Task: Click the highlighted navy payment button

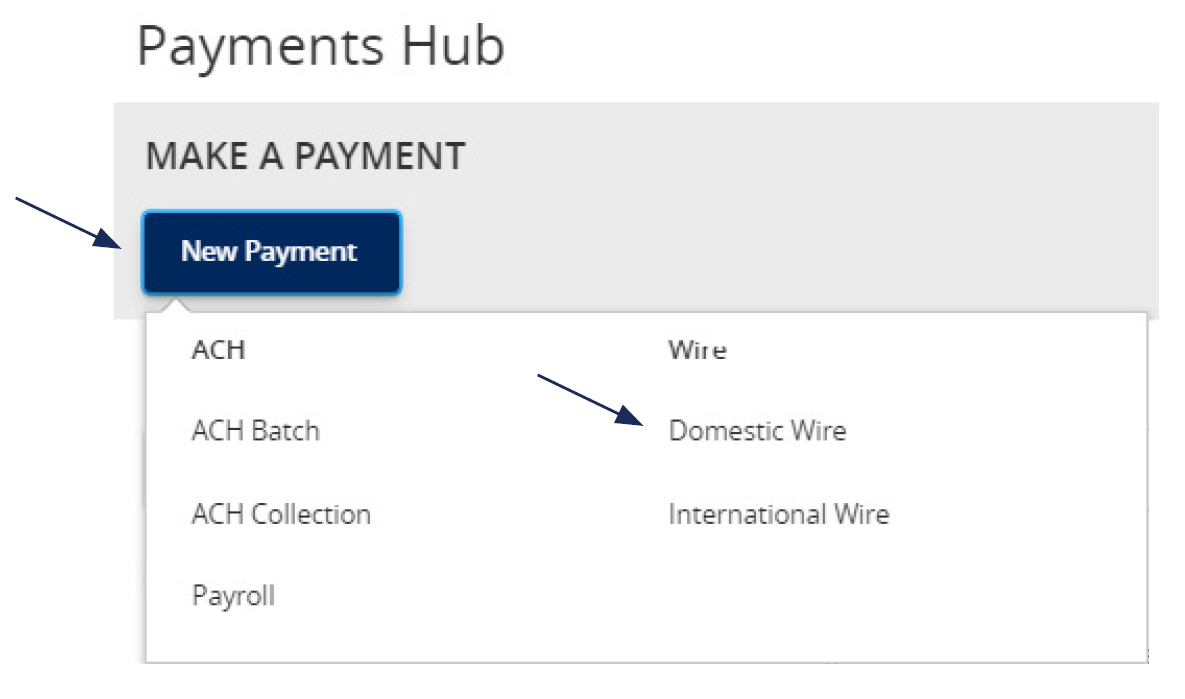Action: pos(271,252)
